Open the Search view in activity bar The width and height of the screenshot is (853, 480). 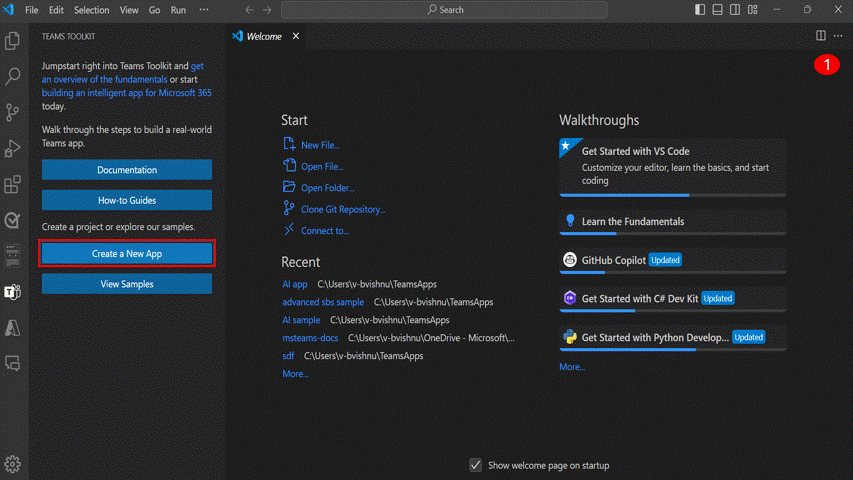[x=13, y=76]
